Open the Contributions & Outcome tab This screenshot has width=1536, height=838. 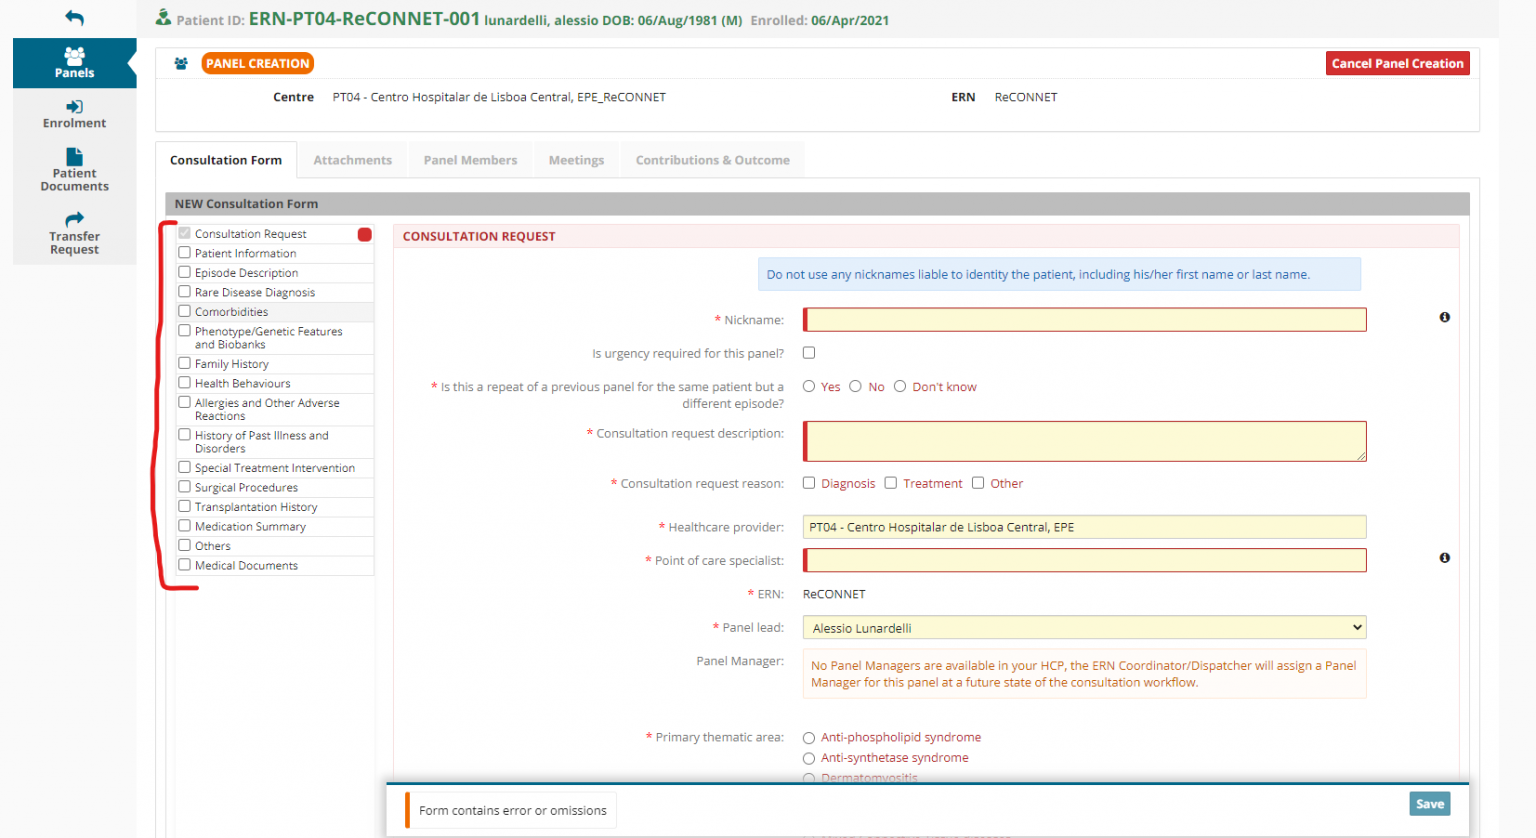pyautogui.click(x=712, y=160)
